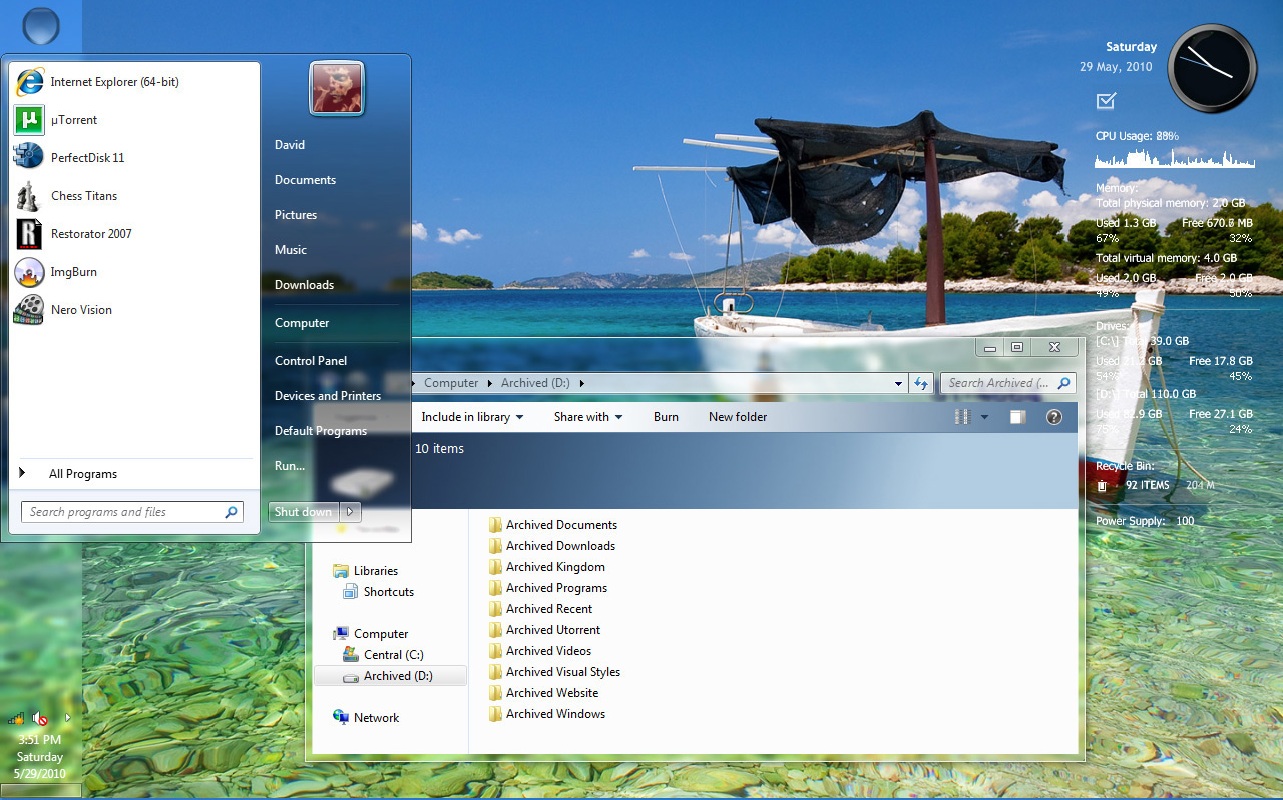
Task: Create a New folder in Archived (D:)
Action: (737, 417)
